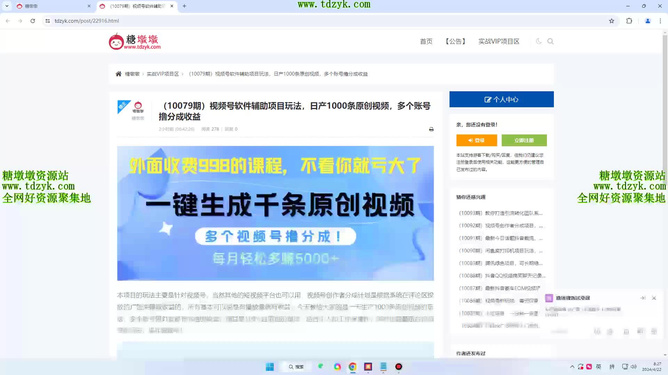Open the green leaf app on the taskbar

[320, 366]
